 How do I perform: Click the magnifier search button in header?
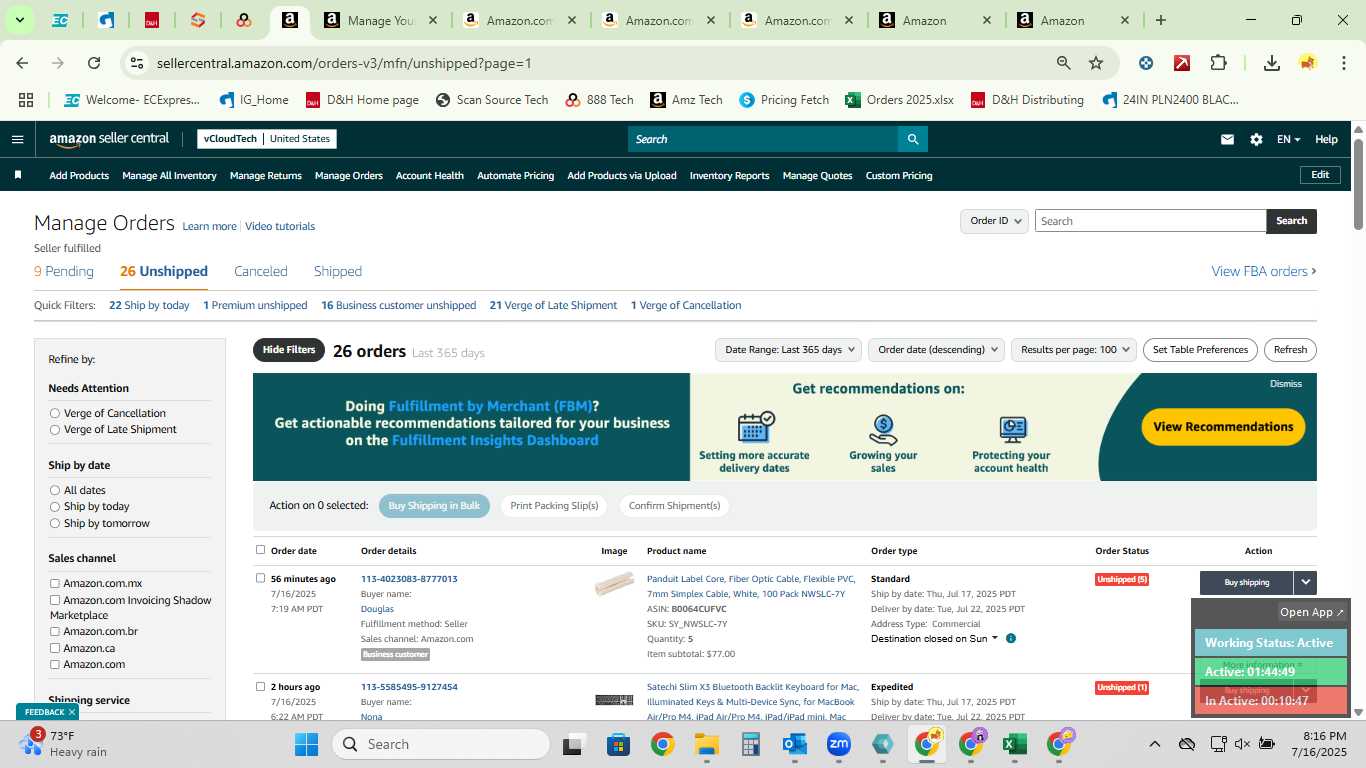point(912,139)
